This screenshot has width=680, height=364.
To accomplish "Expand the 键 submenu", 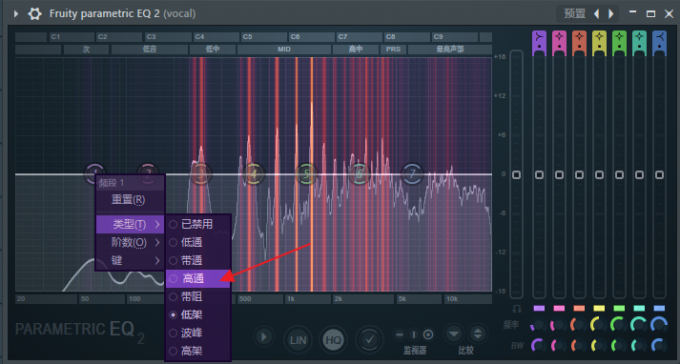I will click(130, 260).
